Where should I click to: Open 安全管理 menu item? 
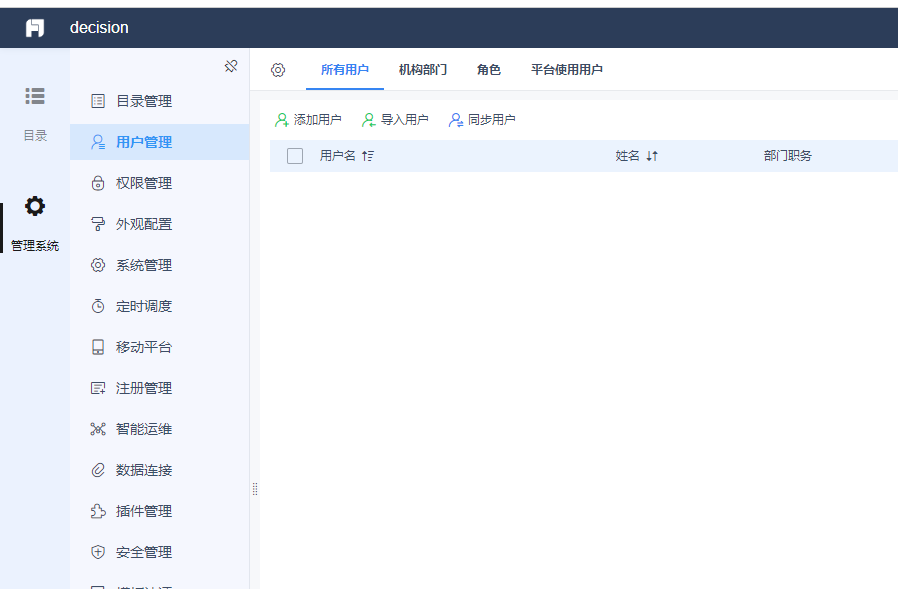tap(159, 552)
